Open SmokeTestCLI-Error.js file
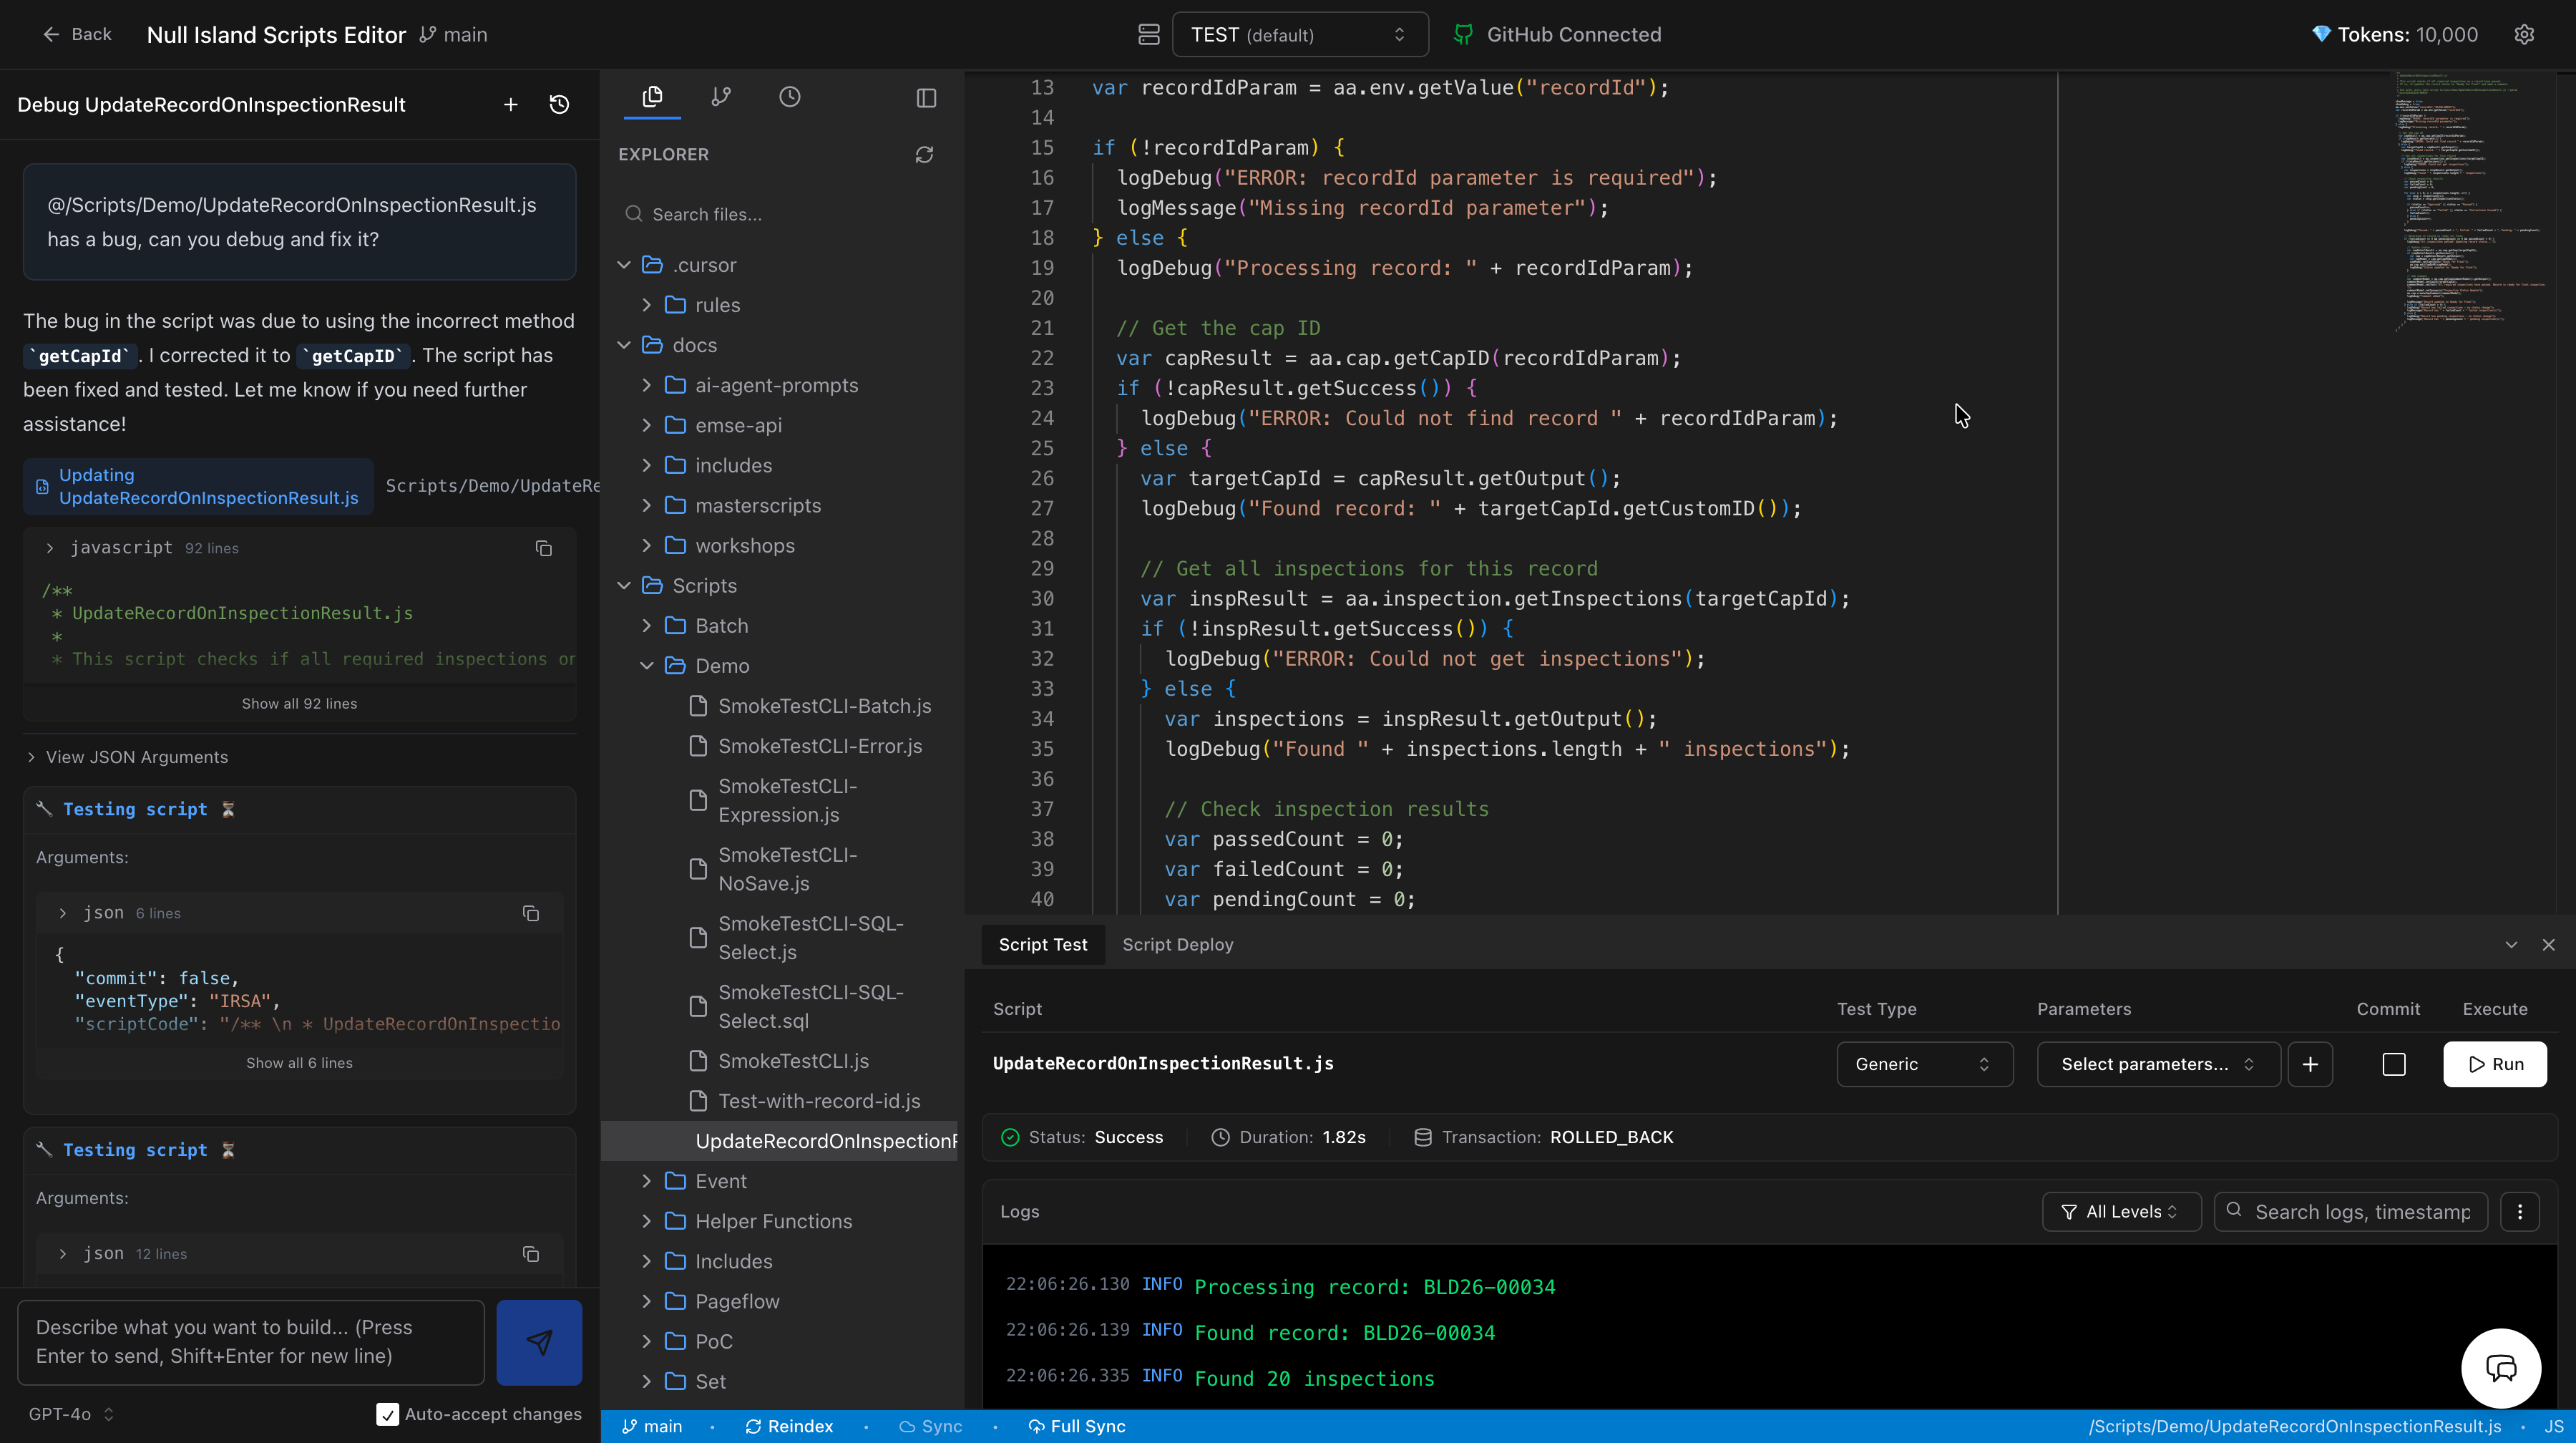The image size is (2576, 1443). point(820,746)
